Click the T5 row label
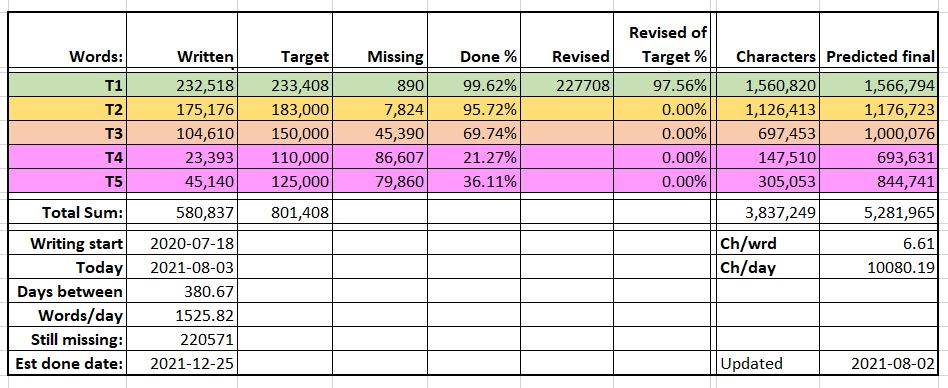The image size is (948, 388). coord(67,181)
